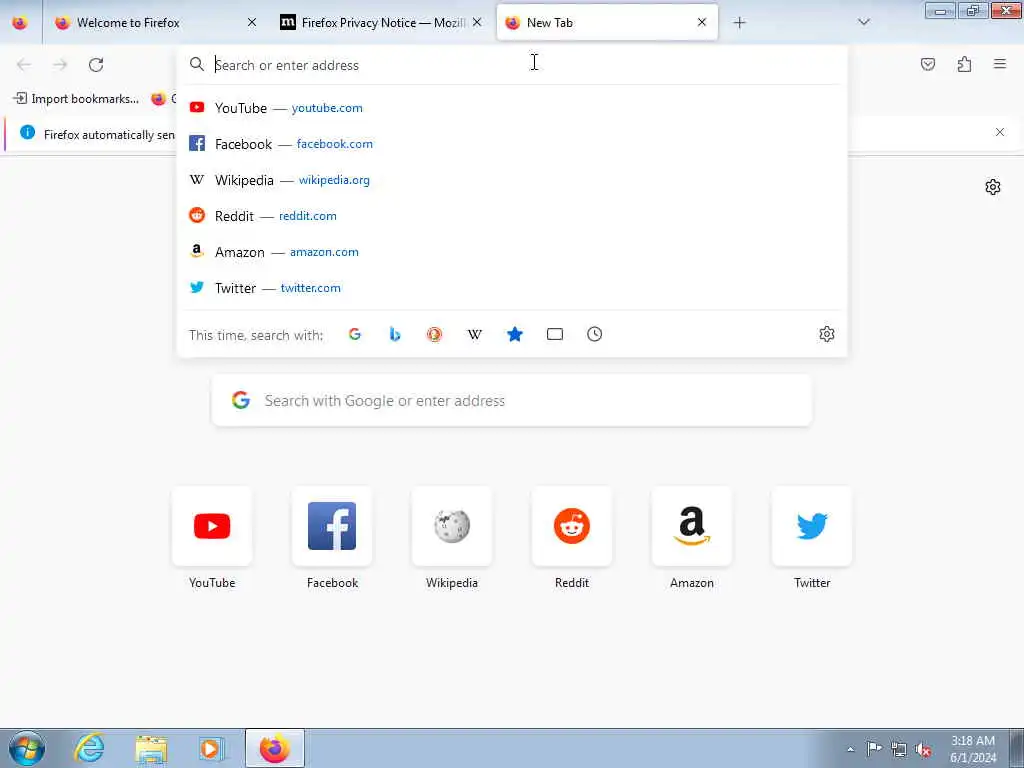Select Facebook suggestion in address dropdown
The width and height of the screenshot is (1024, 768).
511,144
